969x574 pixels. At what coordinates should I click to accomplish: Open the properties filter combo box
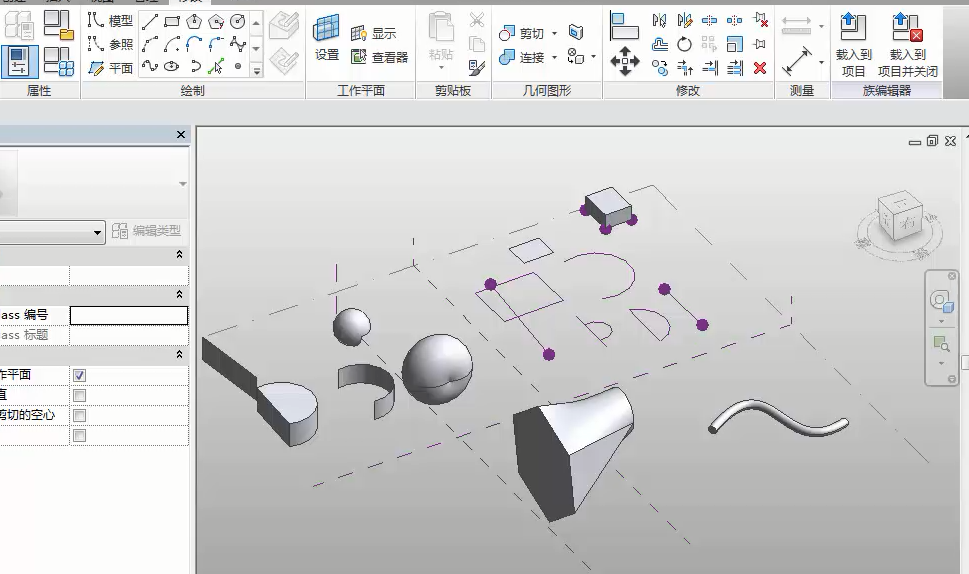coord(52,232)
